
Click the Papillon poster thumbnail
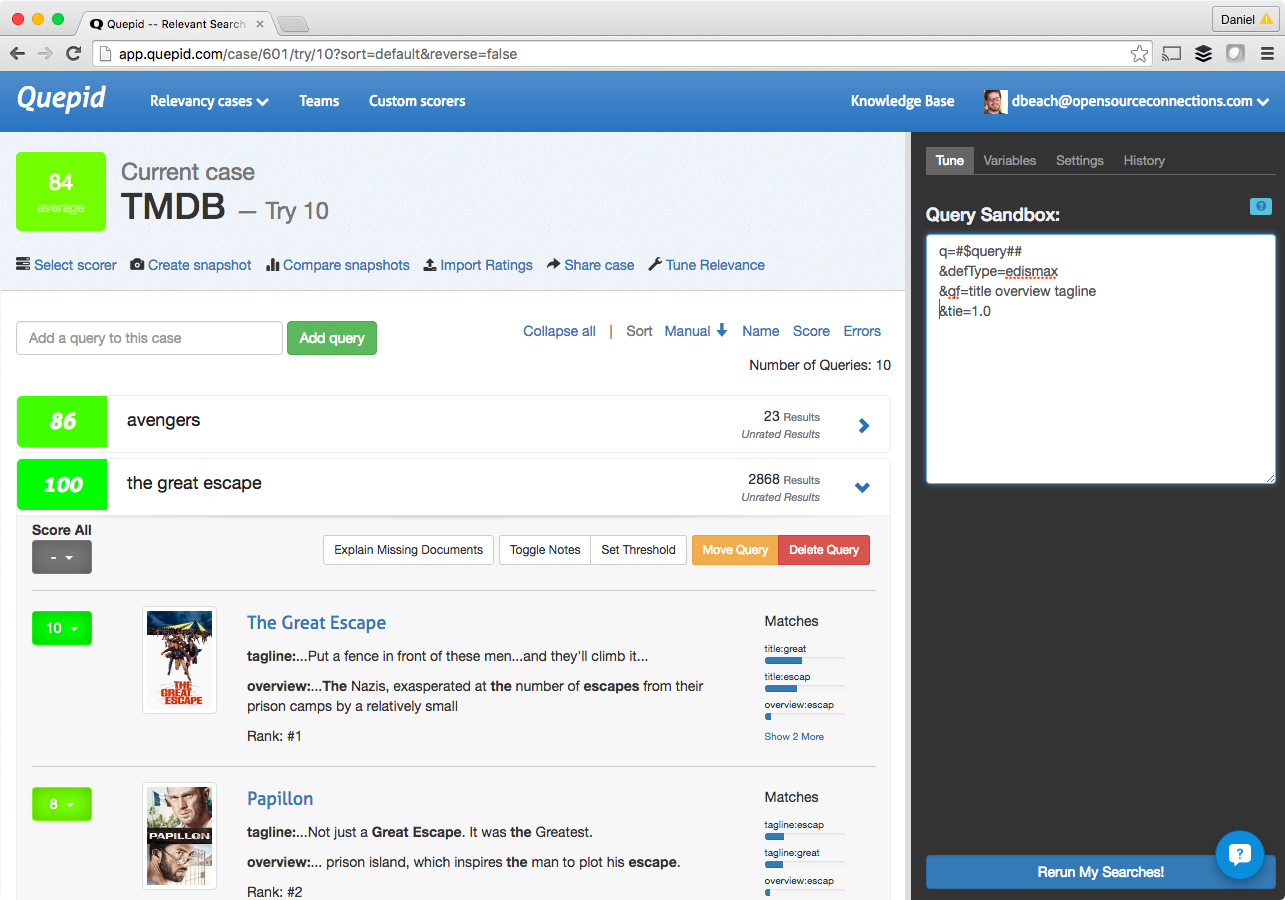pos(180,836)
